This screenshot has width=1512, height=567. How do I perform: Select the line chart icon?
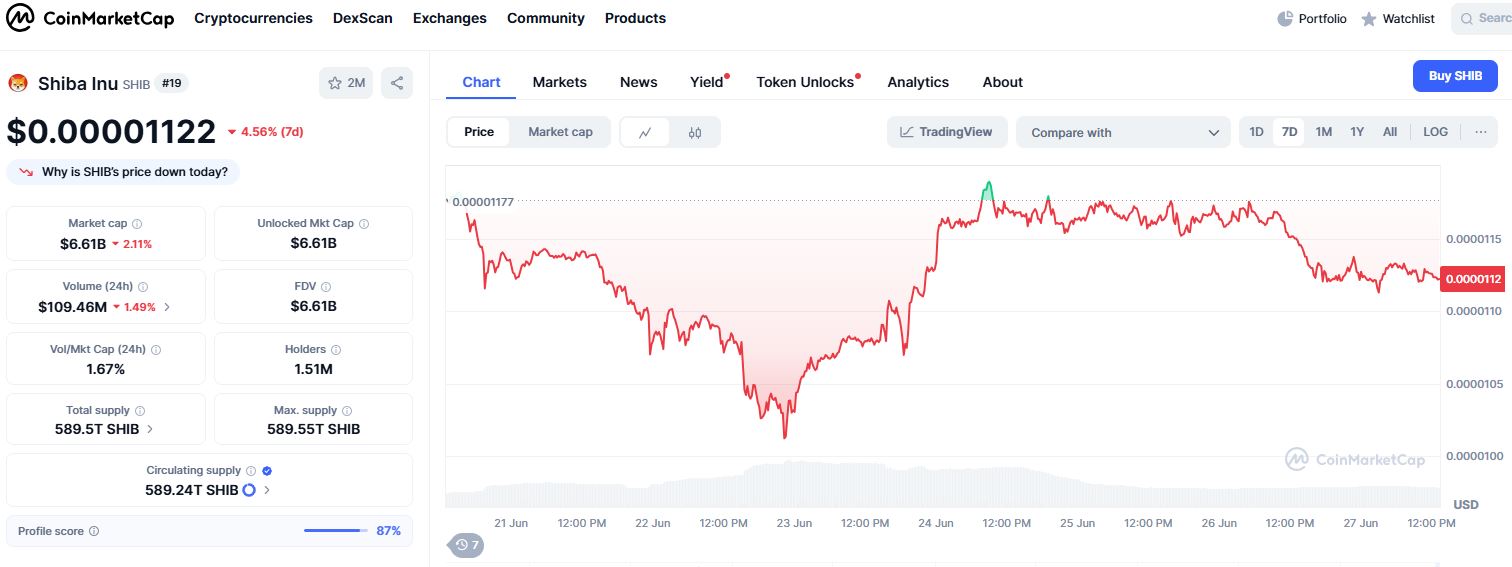coord(646,132)
